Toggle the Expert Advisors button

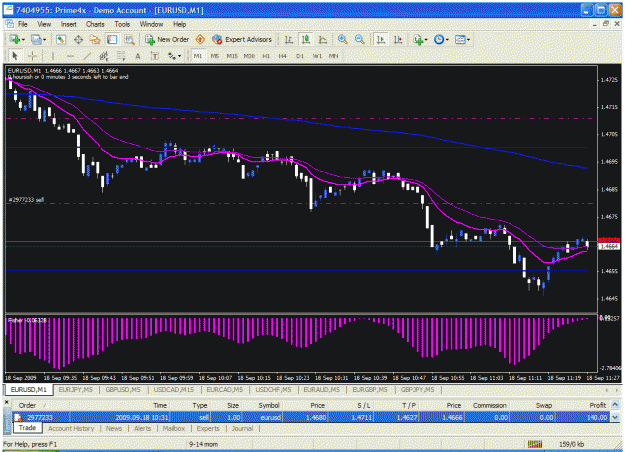click(242, 39)
